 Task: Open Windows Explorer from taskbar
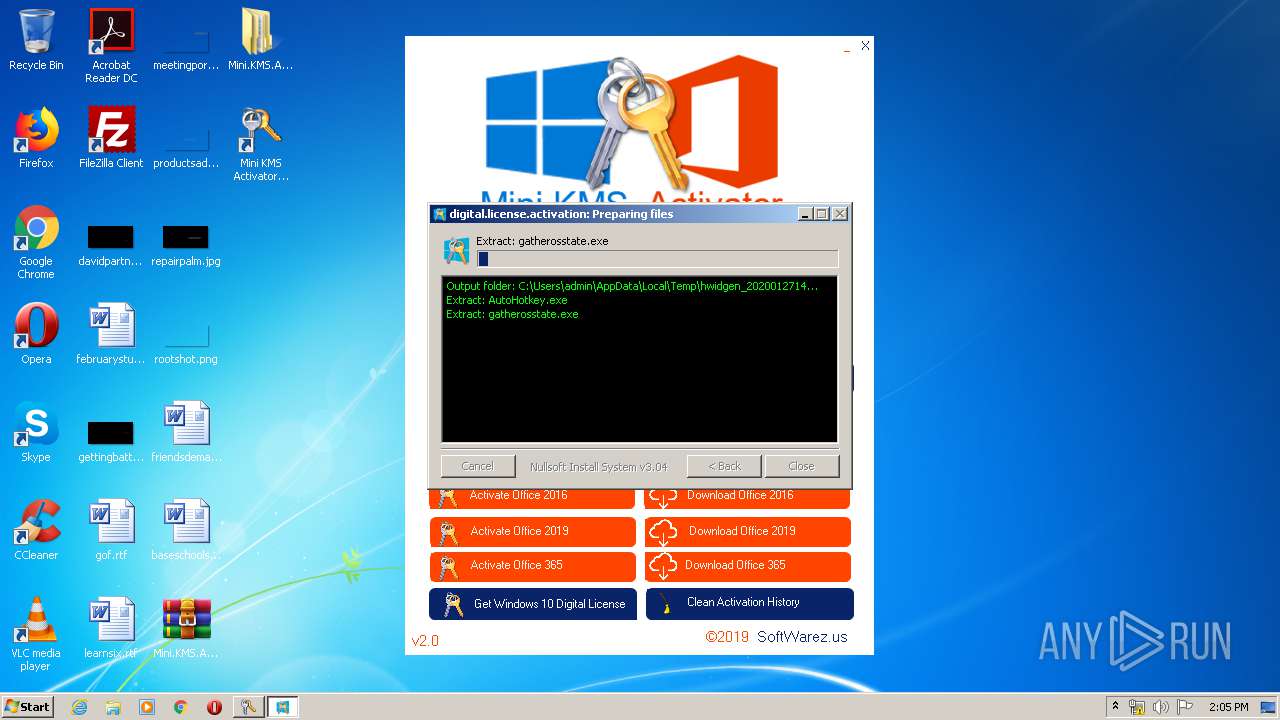[113, 707]
